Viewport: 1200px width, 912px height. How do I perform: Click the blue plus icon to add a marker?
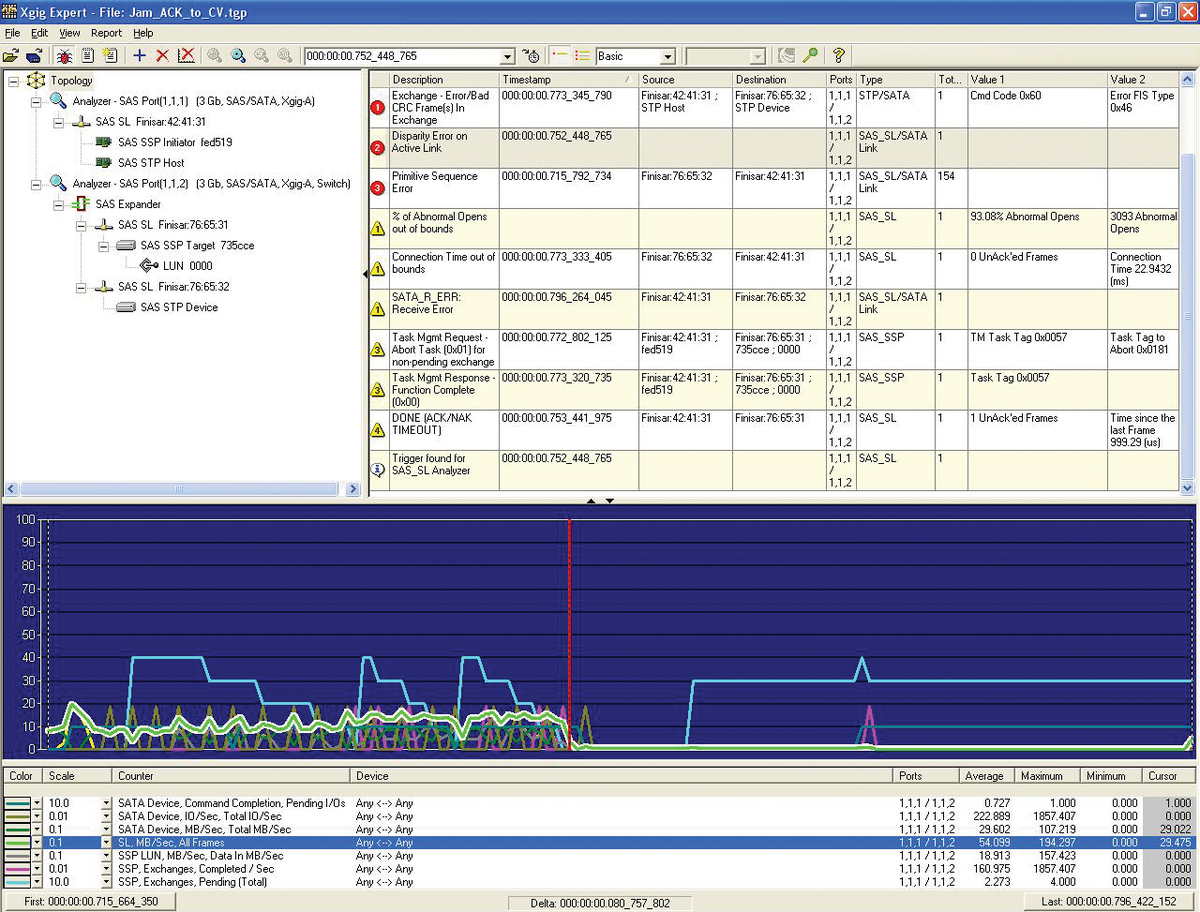click(140, 56)
